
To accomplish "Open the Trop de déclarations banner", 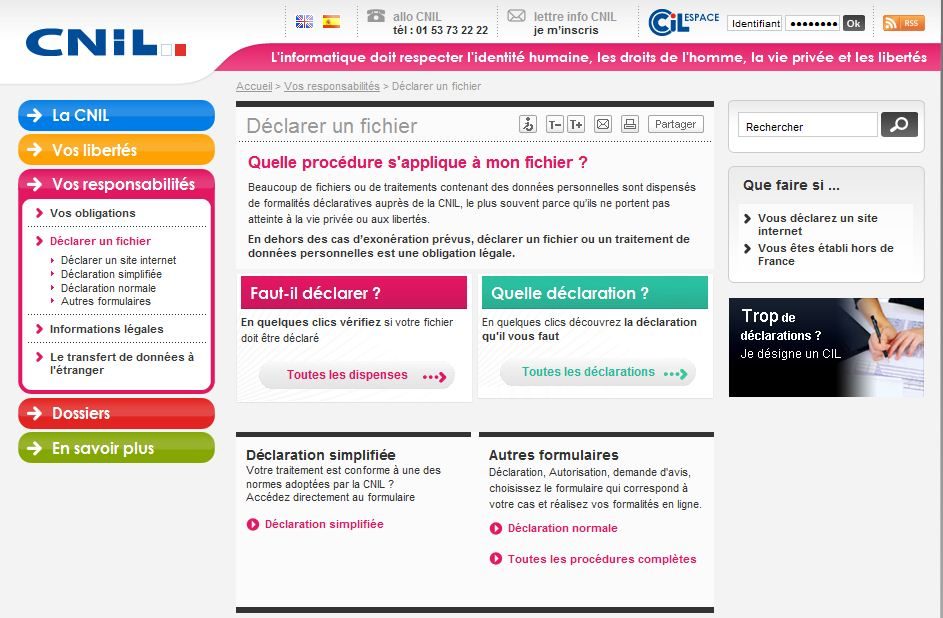I will tap(825, 347).
